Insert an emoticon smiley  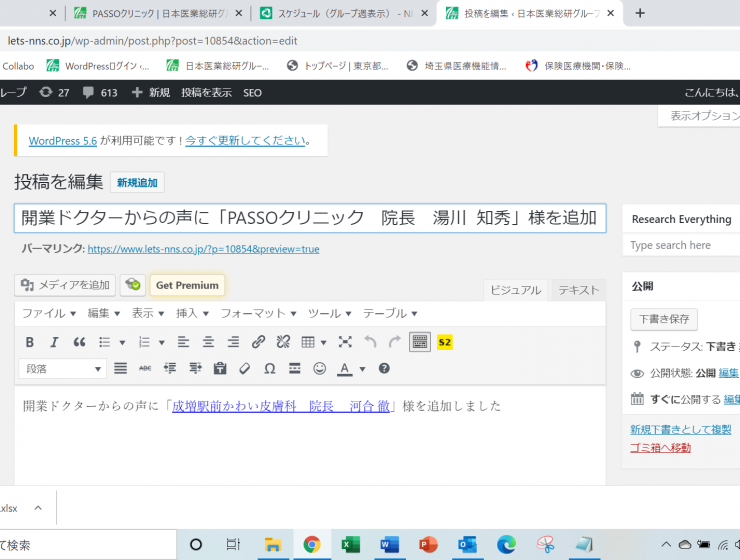(320, 368)
